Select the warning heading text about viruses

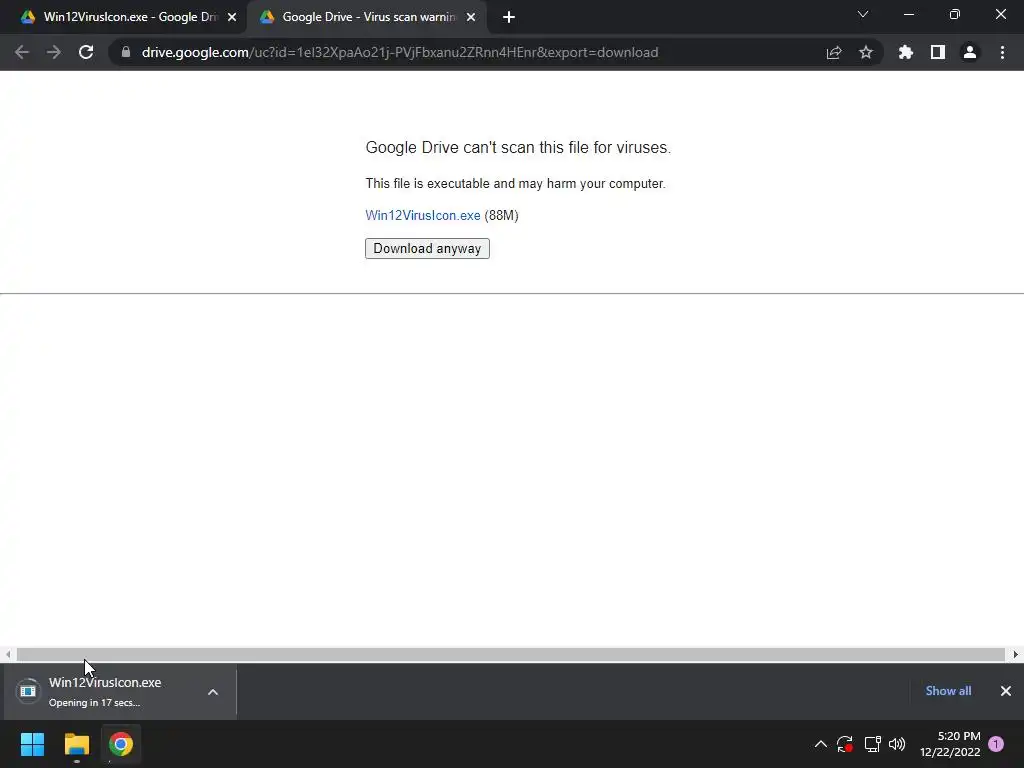click(518, 148)
